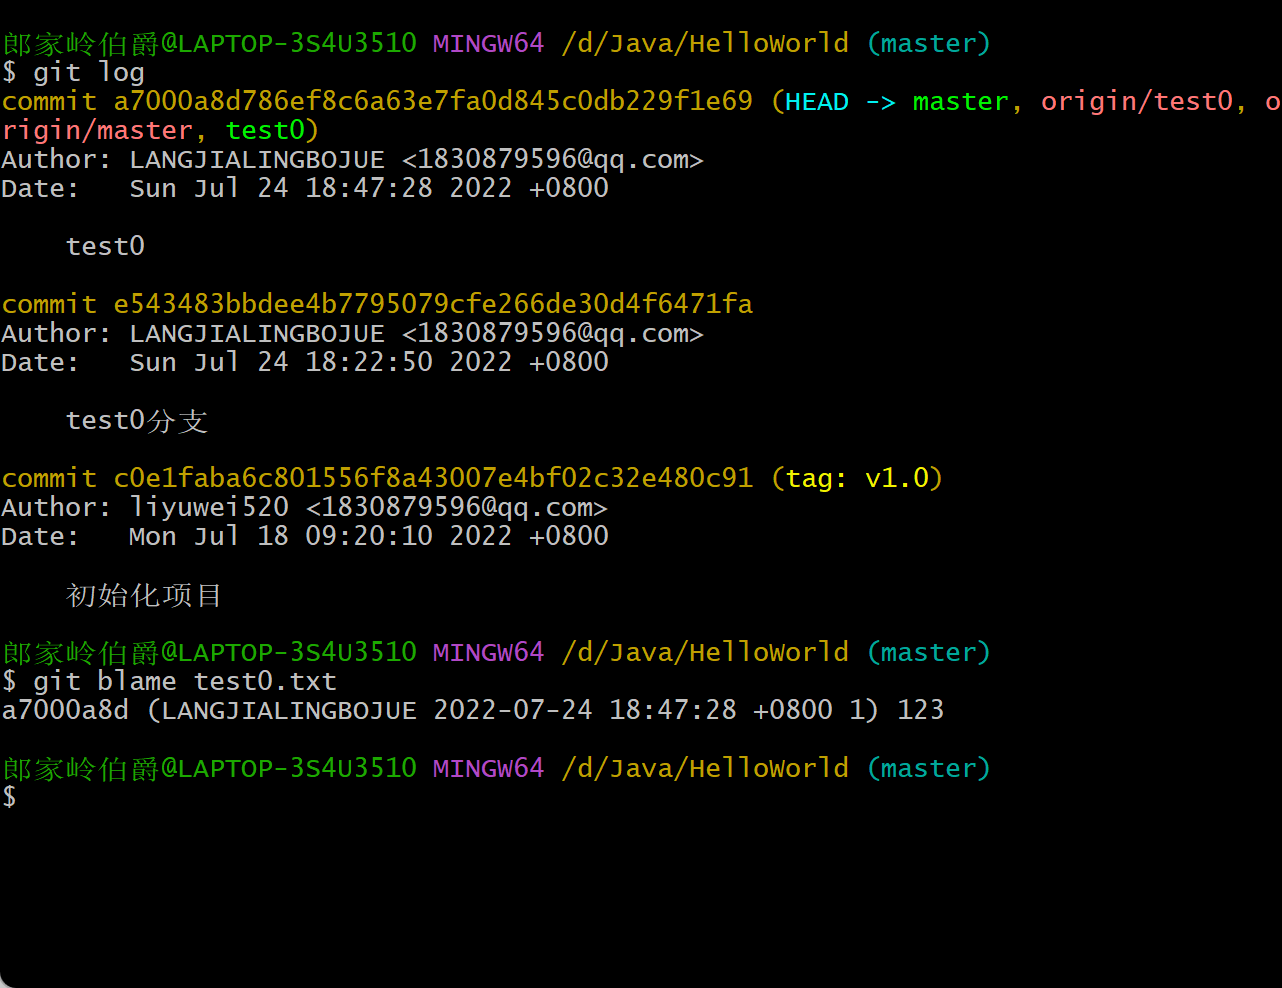Click the top MINGW64 label in the prompt
The image size is (1282, 988).
point(489,44)
